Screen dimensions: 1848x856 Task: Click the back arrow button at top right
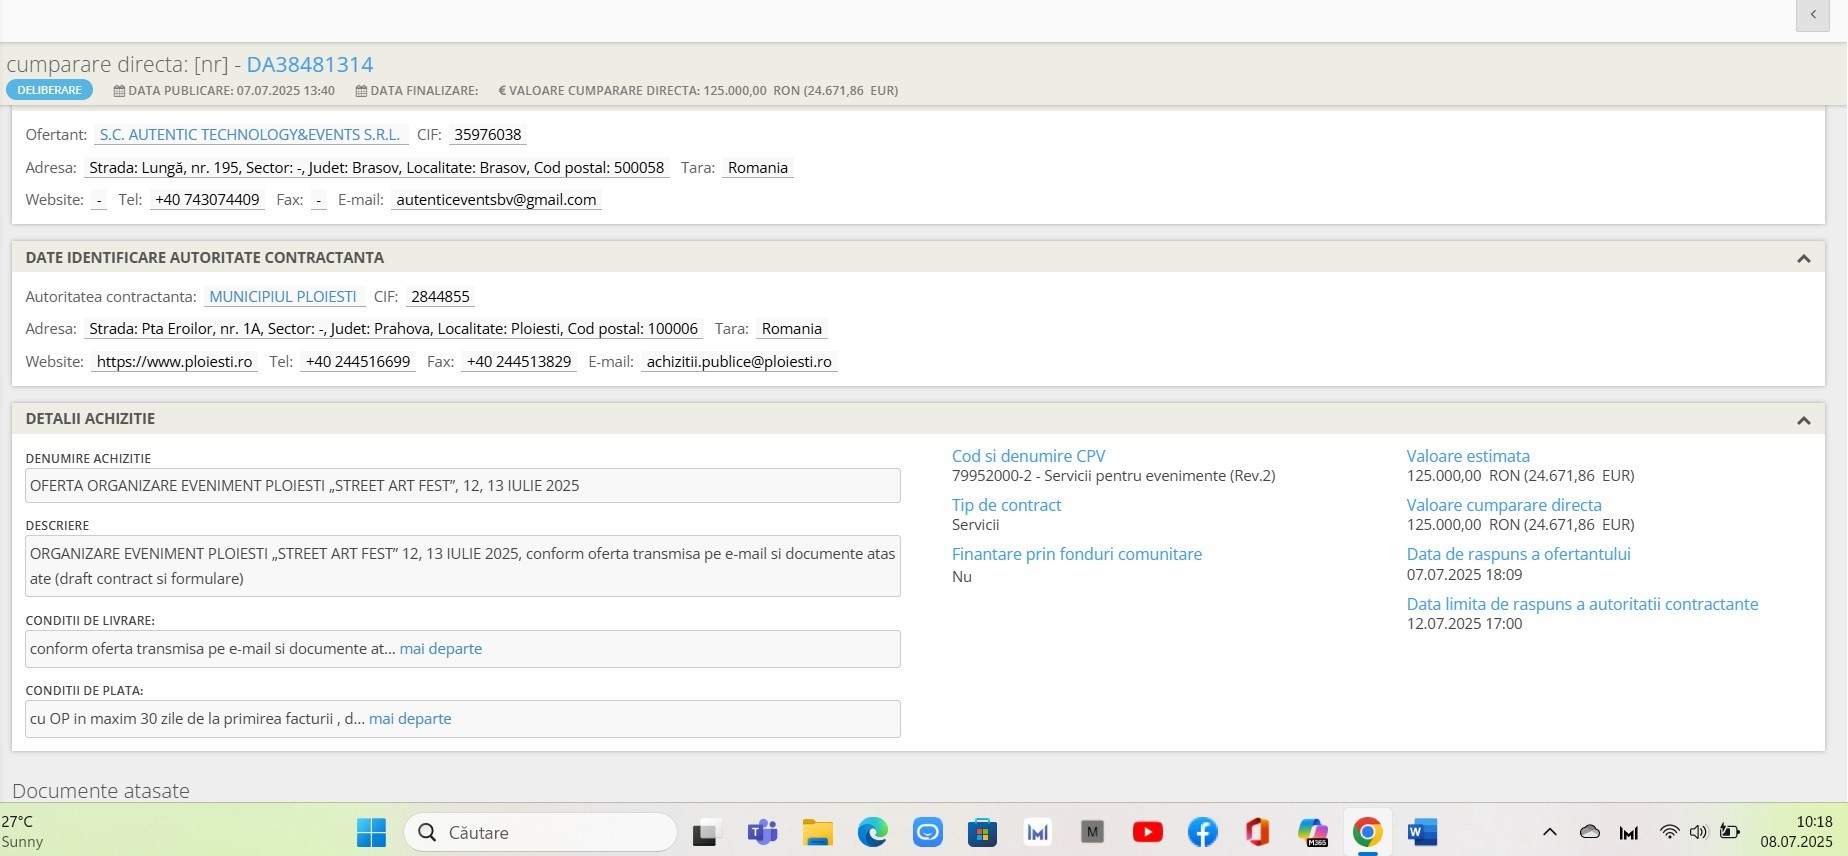[1812, 15]
